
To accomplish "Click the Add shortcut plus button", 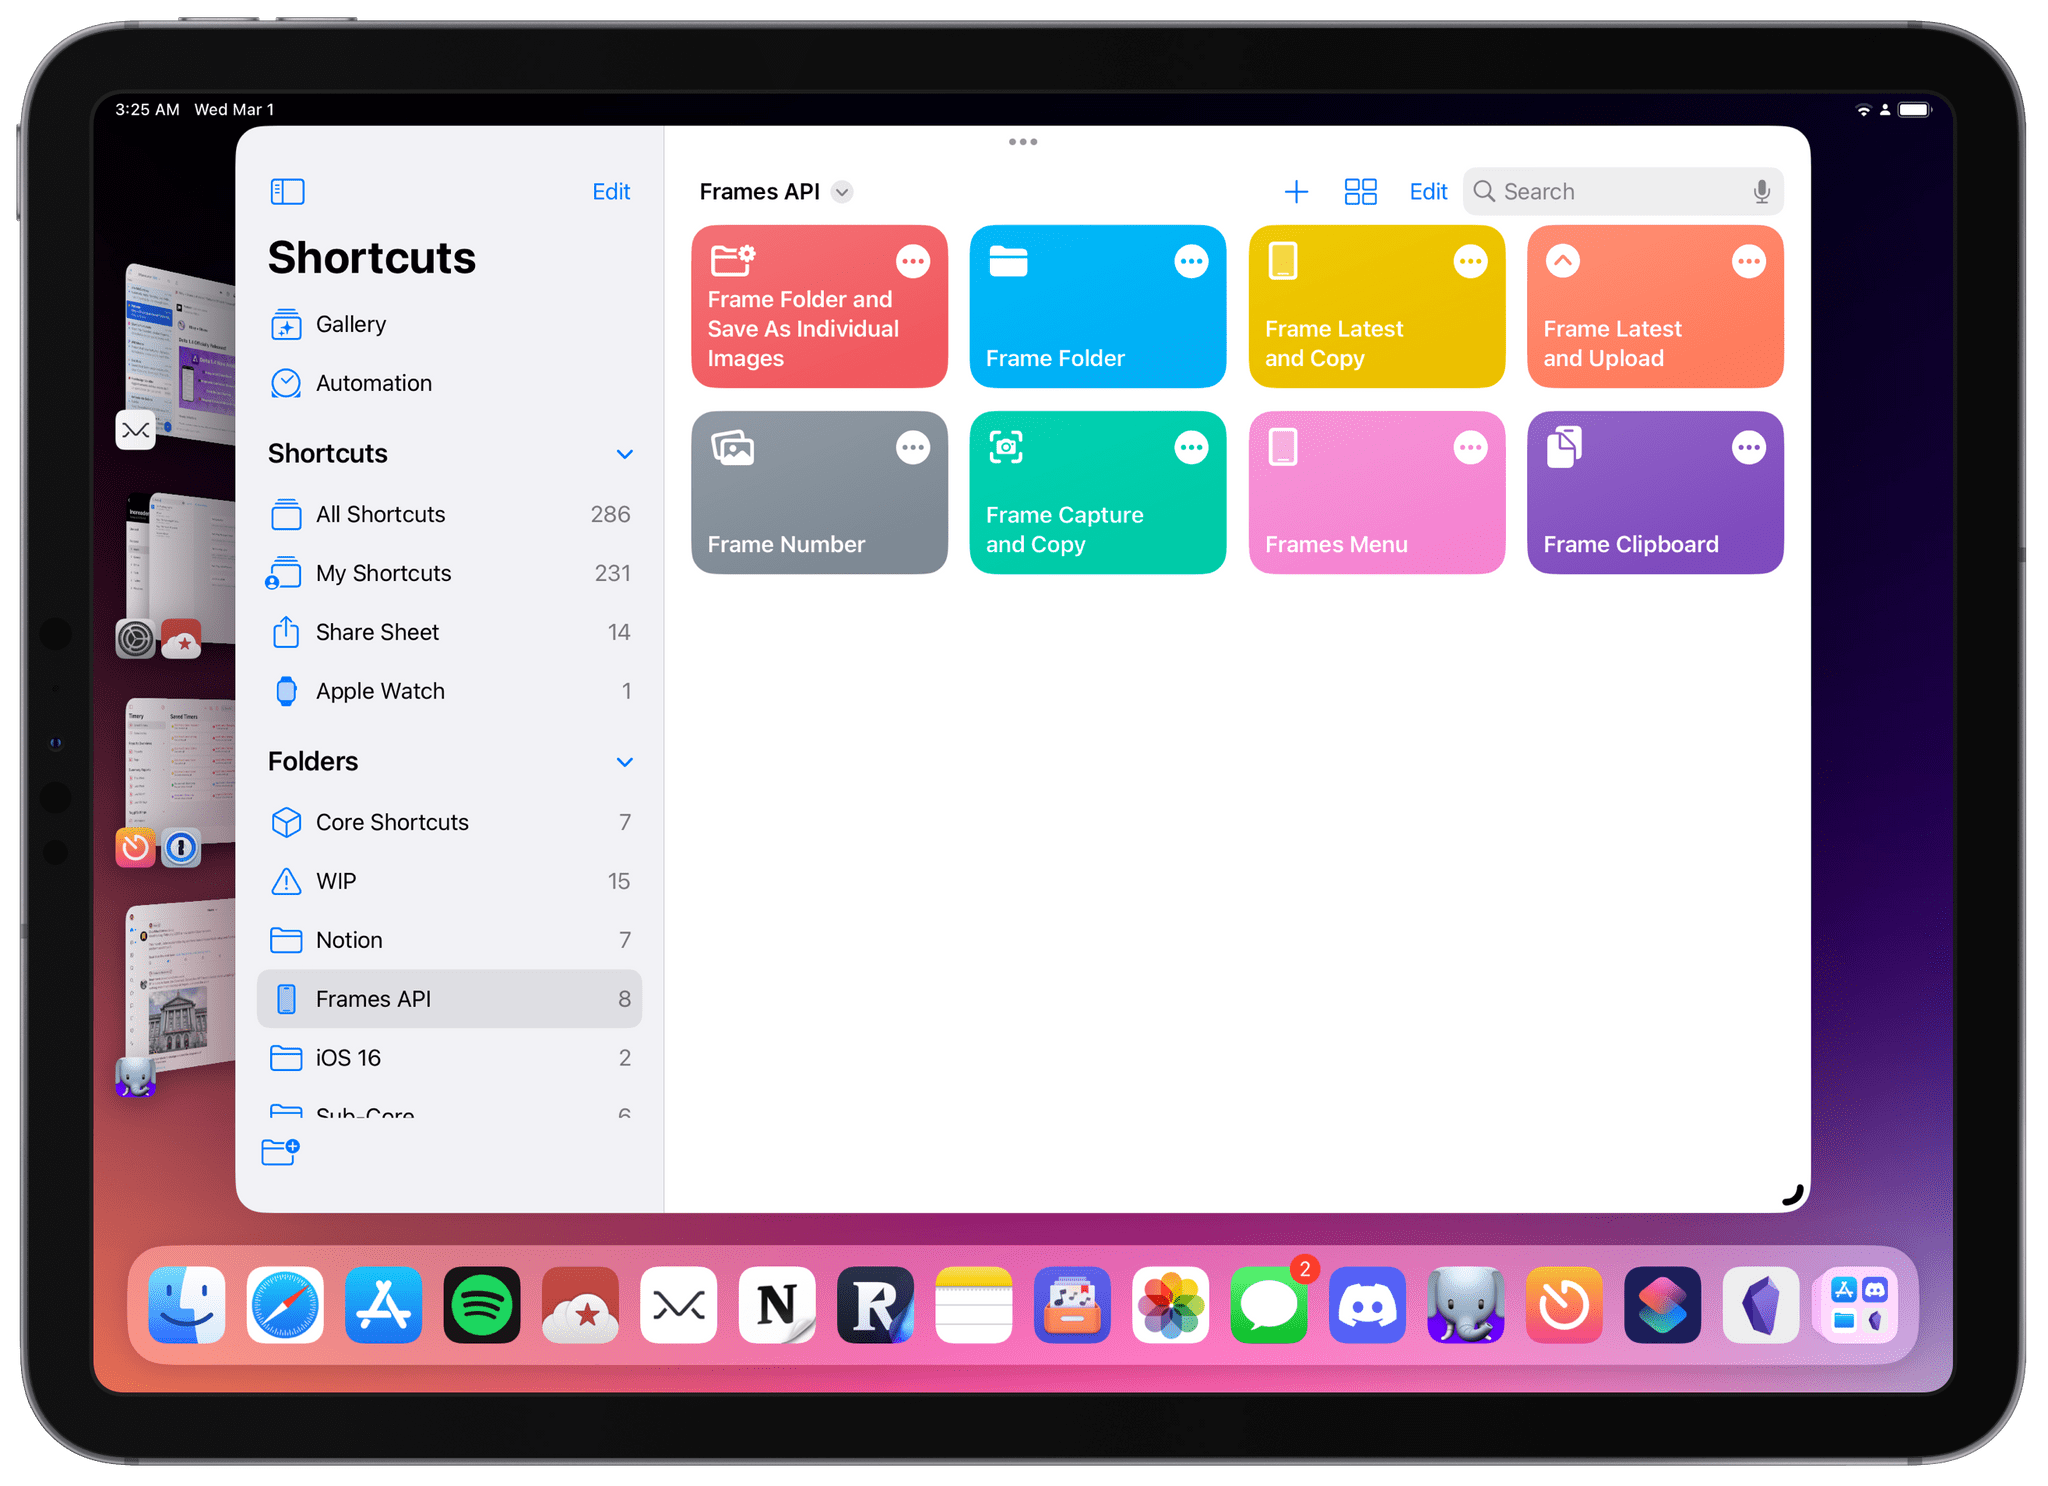I will [1296, 191].
